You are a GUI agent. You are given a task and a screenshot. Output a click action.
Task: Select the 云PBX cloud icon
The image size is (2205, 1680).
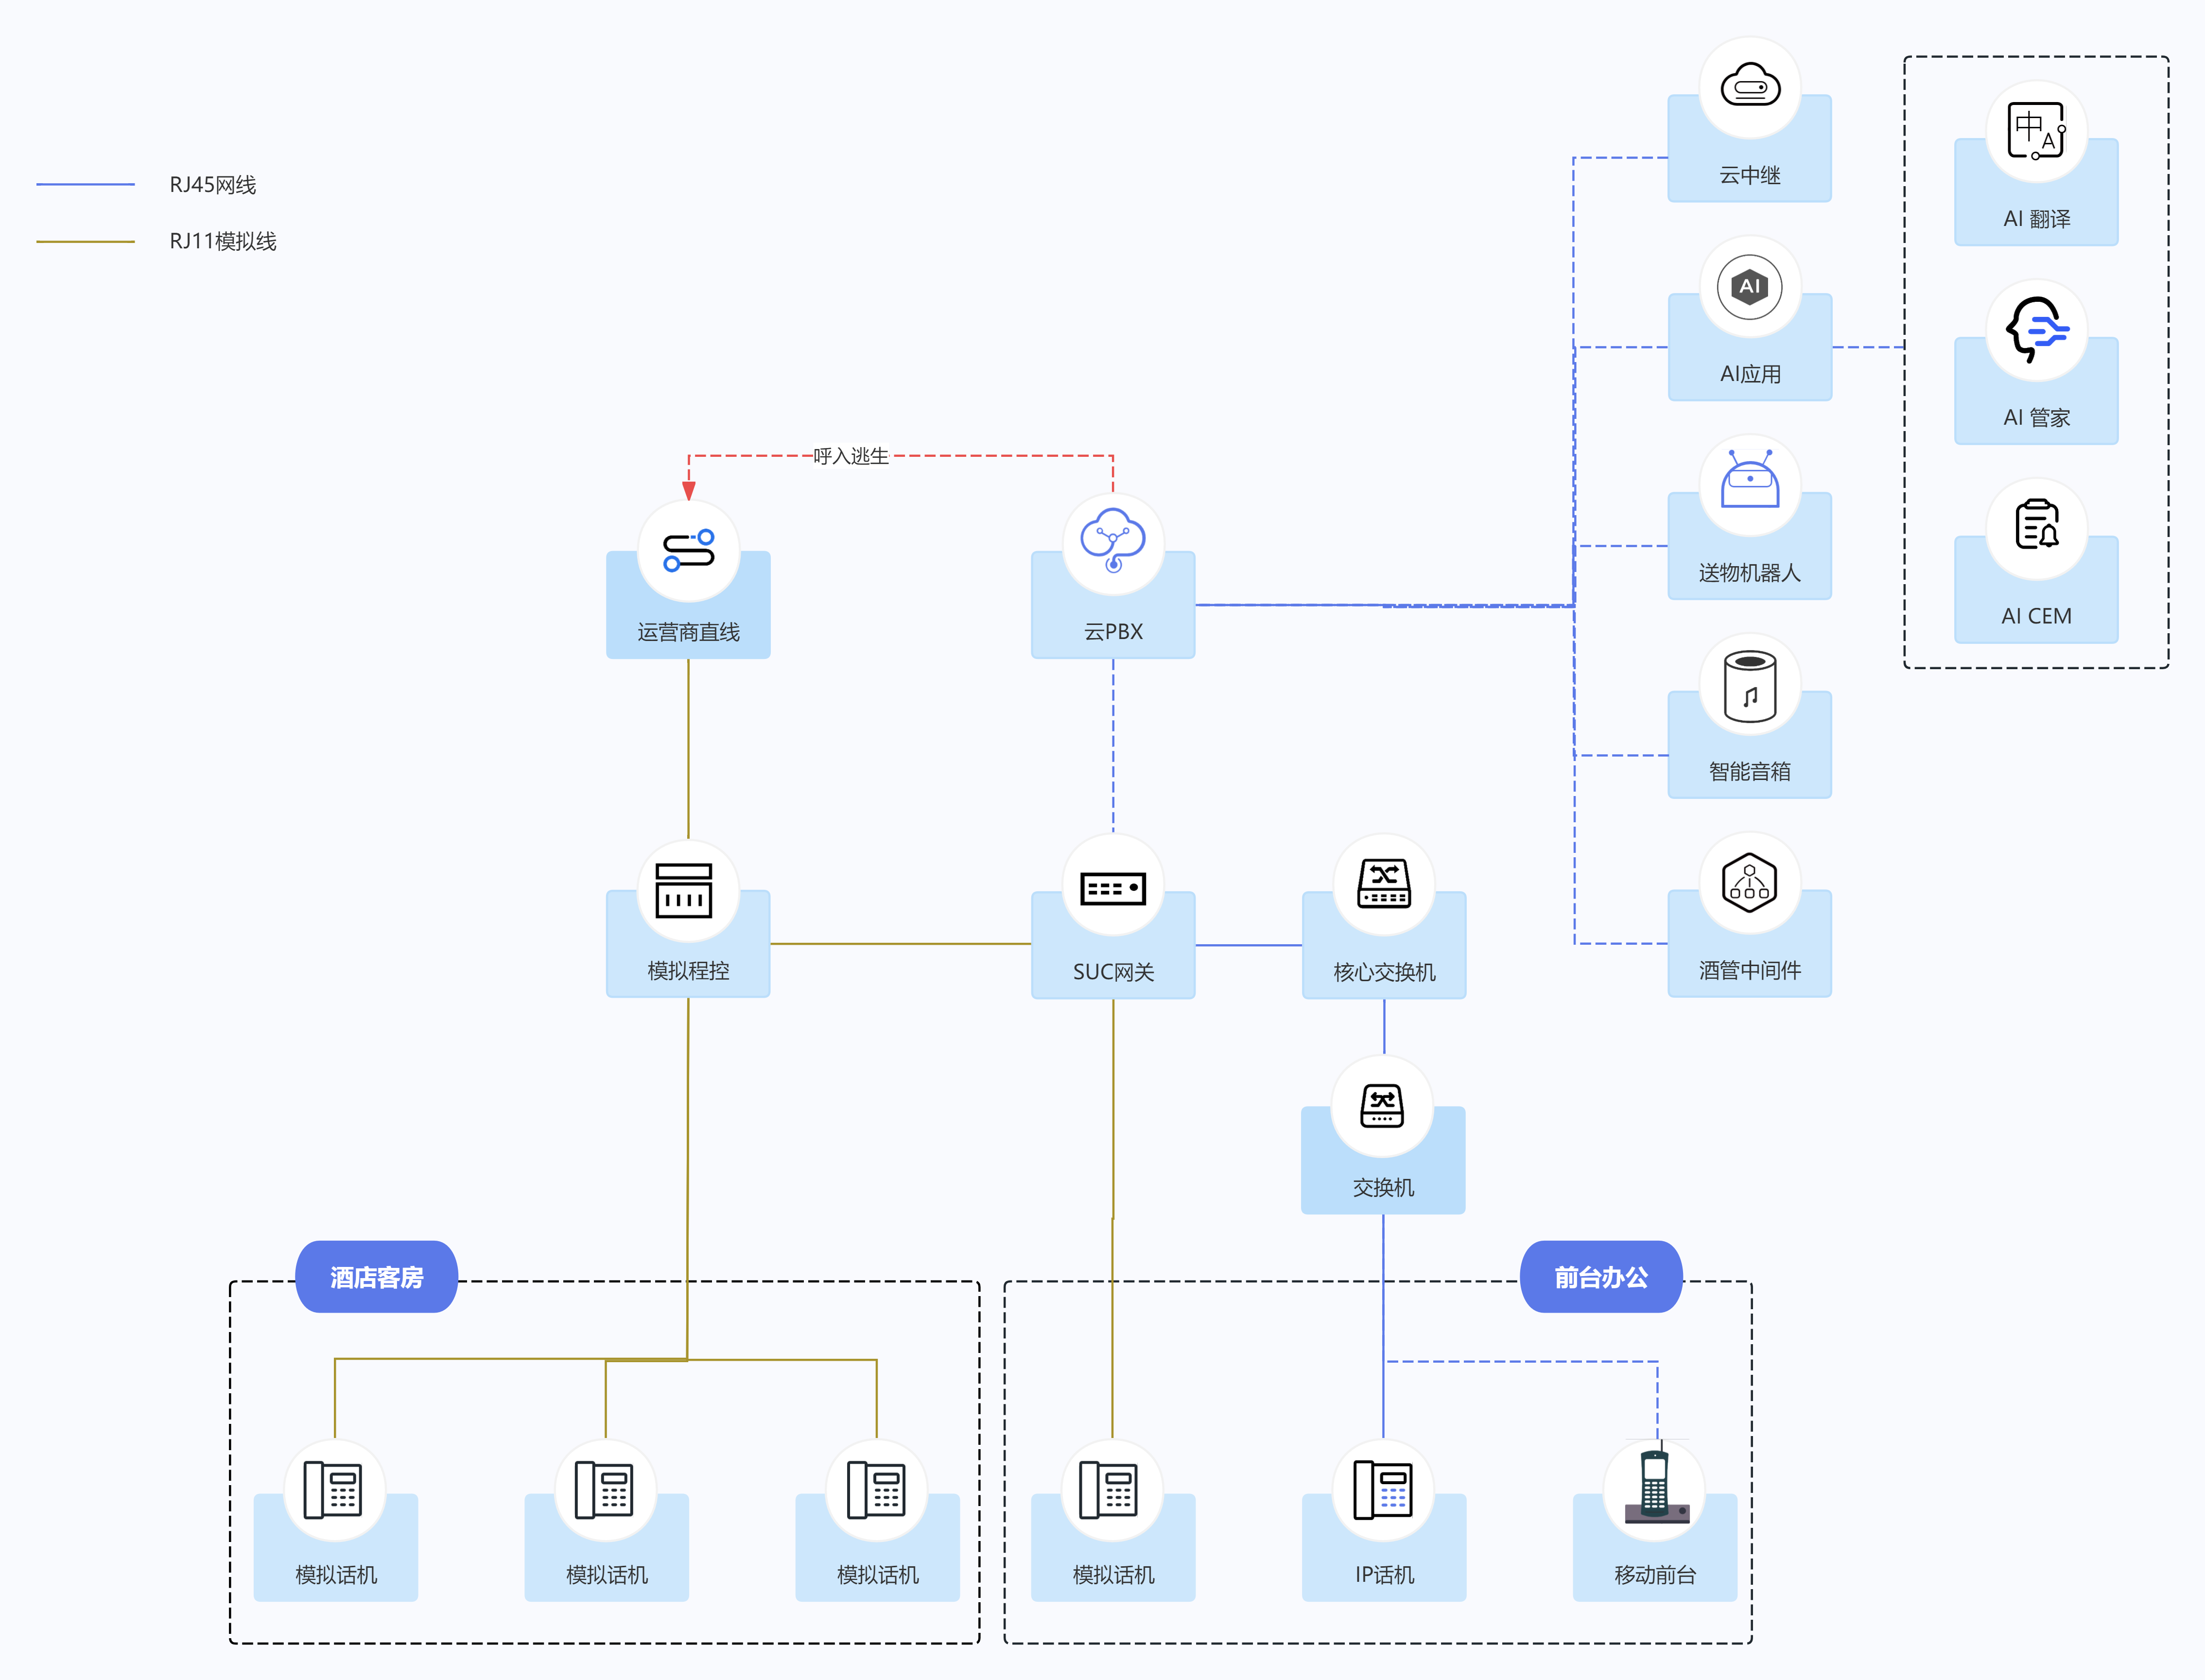point(1113,540)
